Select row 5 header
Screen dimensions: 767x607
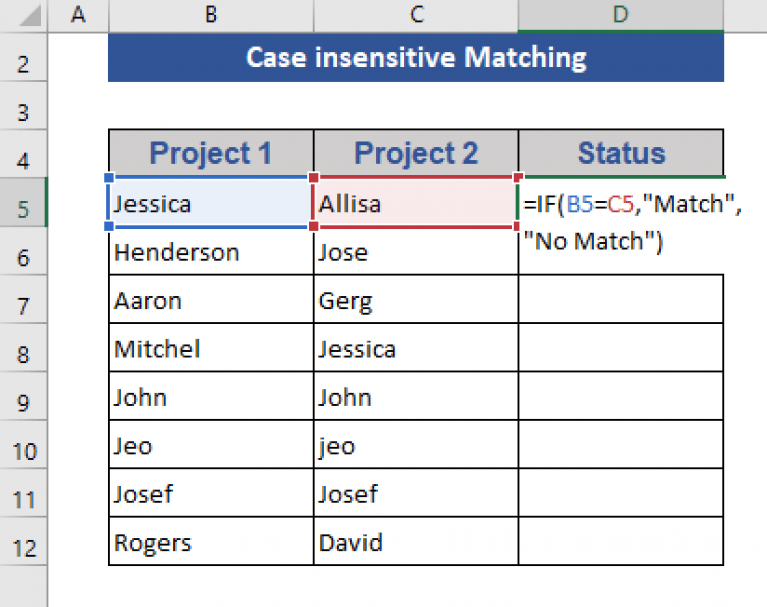point(24,206)
